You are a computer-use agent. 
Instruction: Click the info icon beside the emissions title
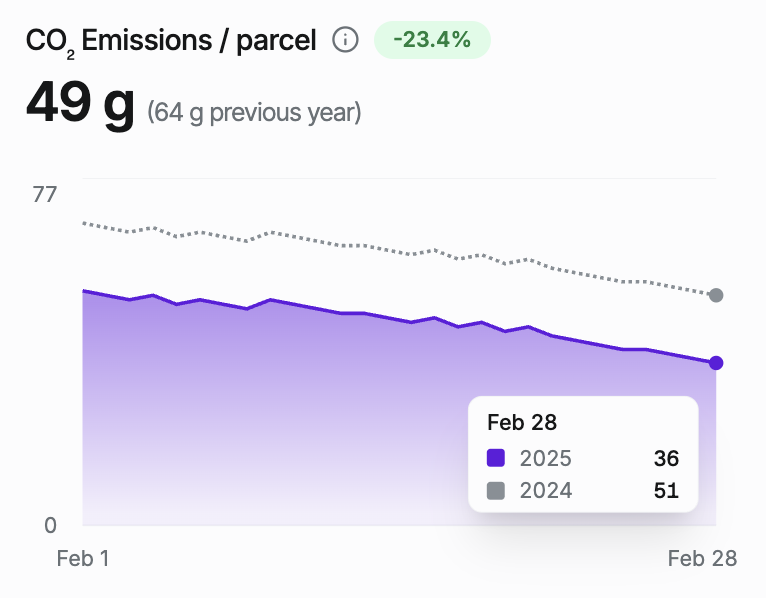tap(345, 41)
